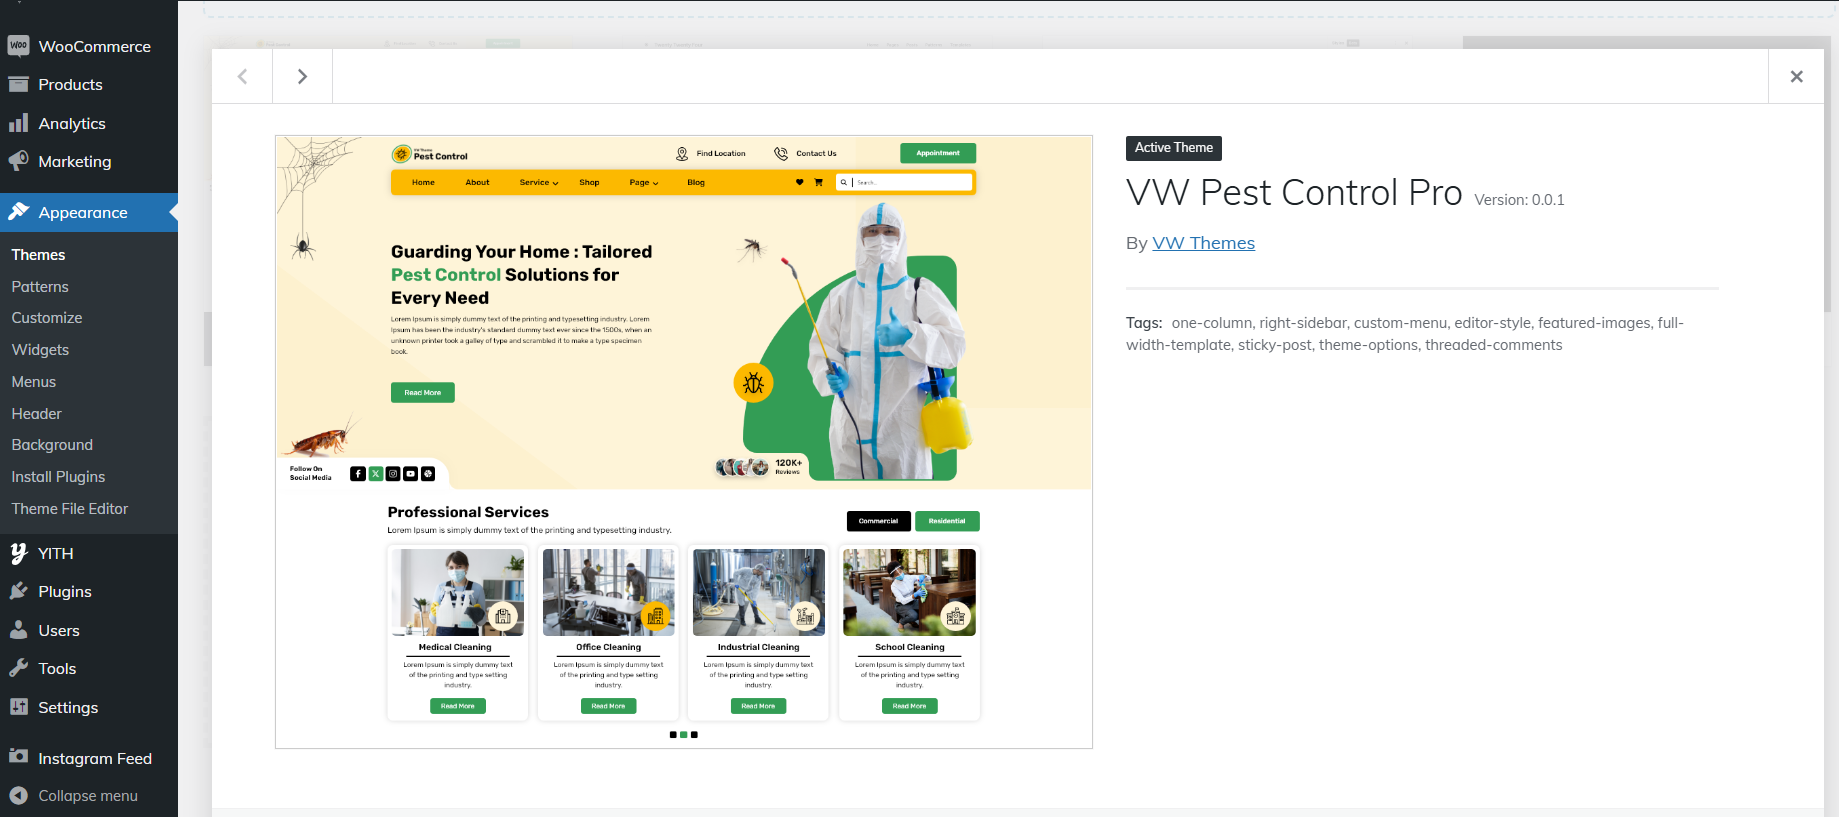Expand the Appearance menu section

click(83, 213)
